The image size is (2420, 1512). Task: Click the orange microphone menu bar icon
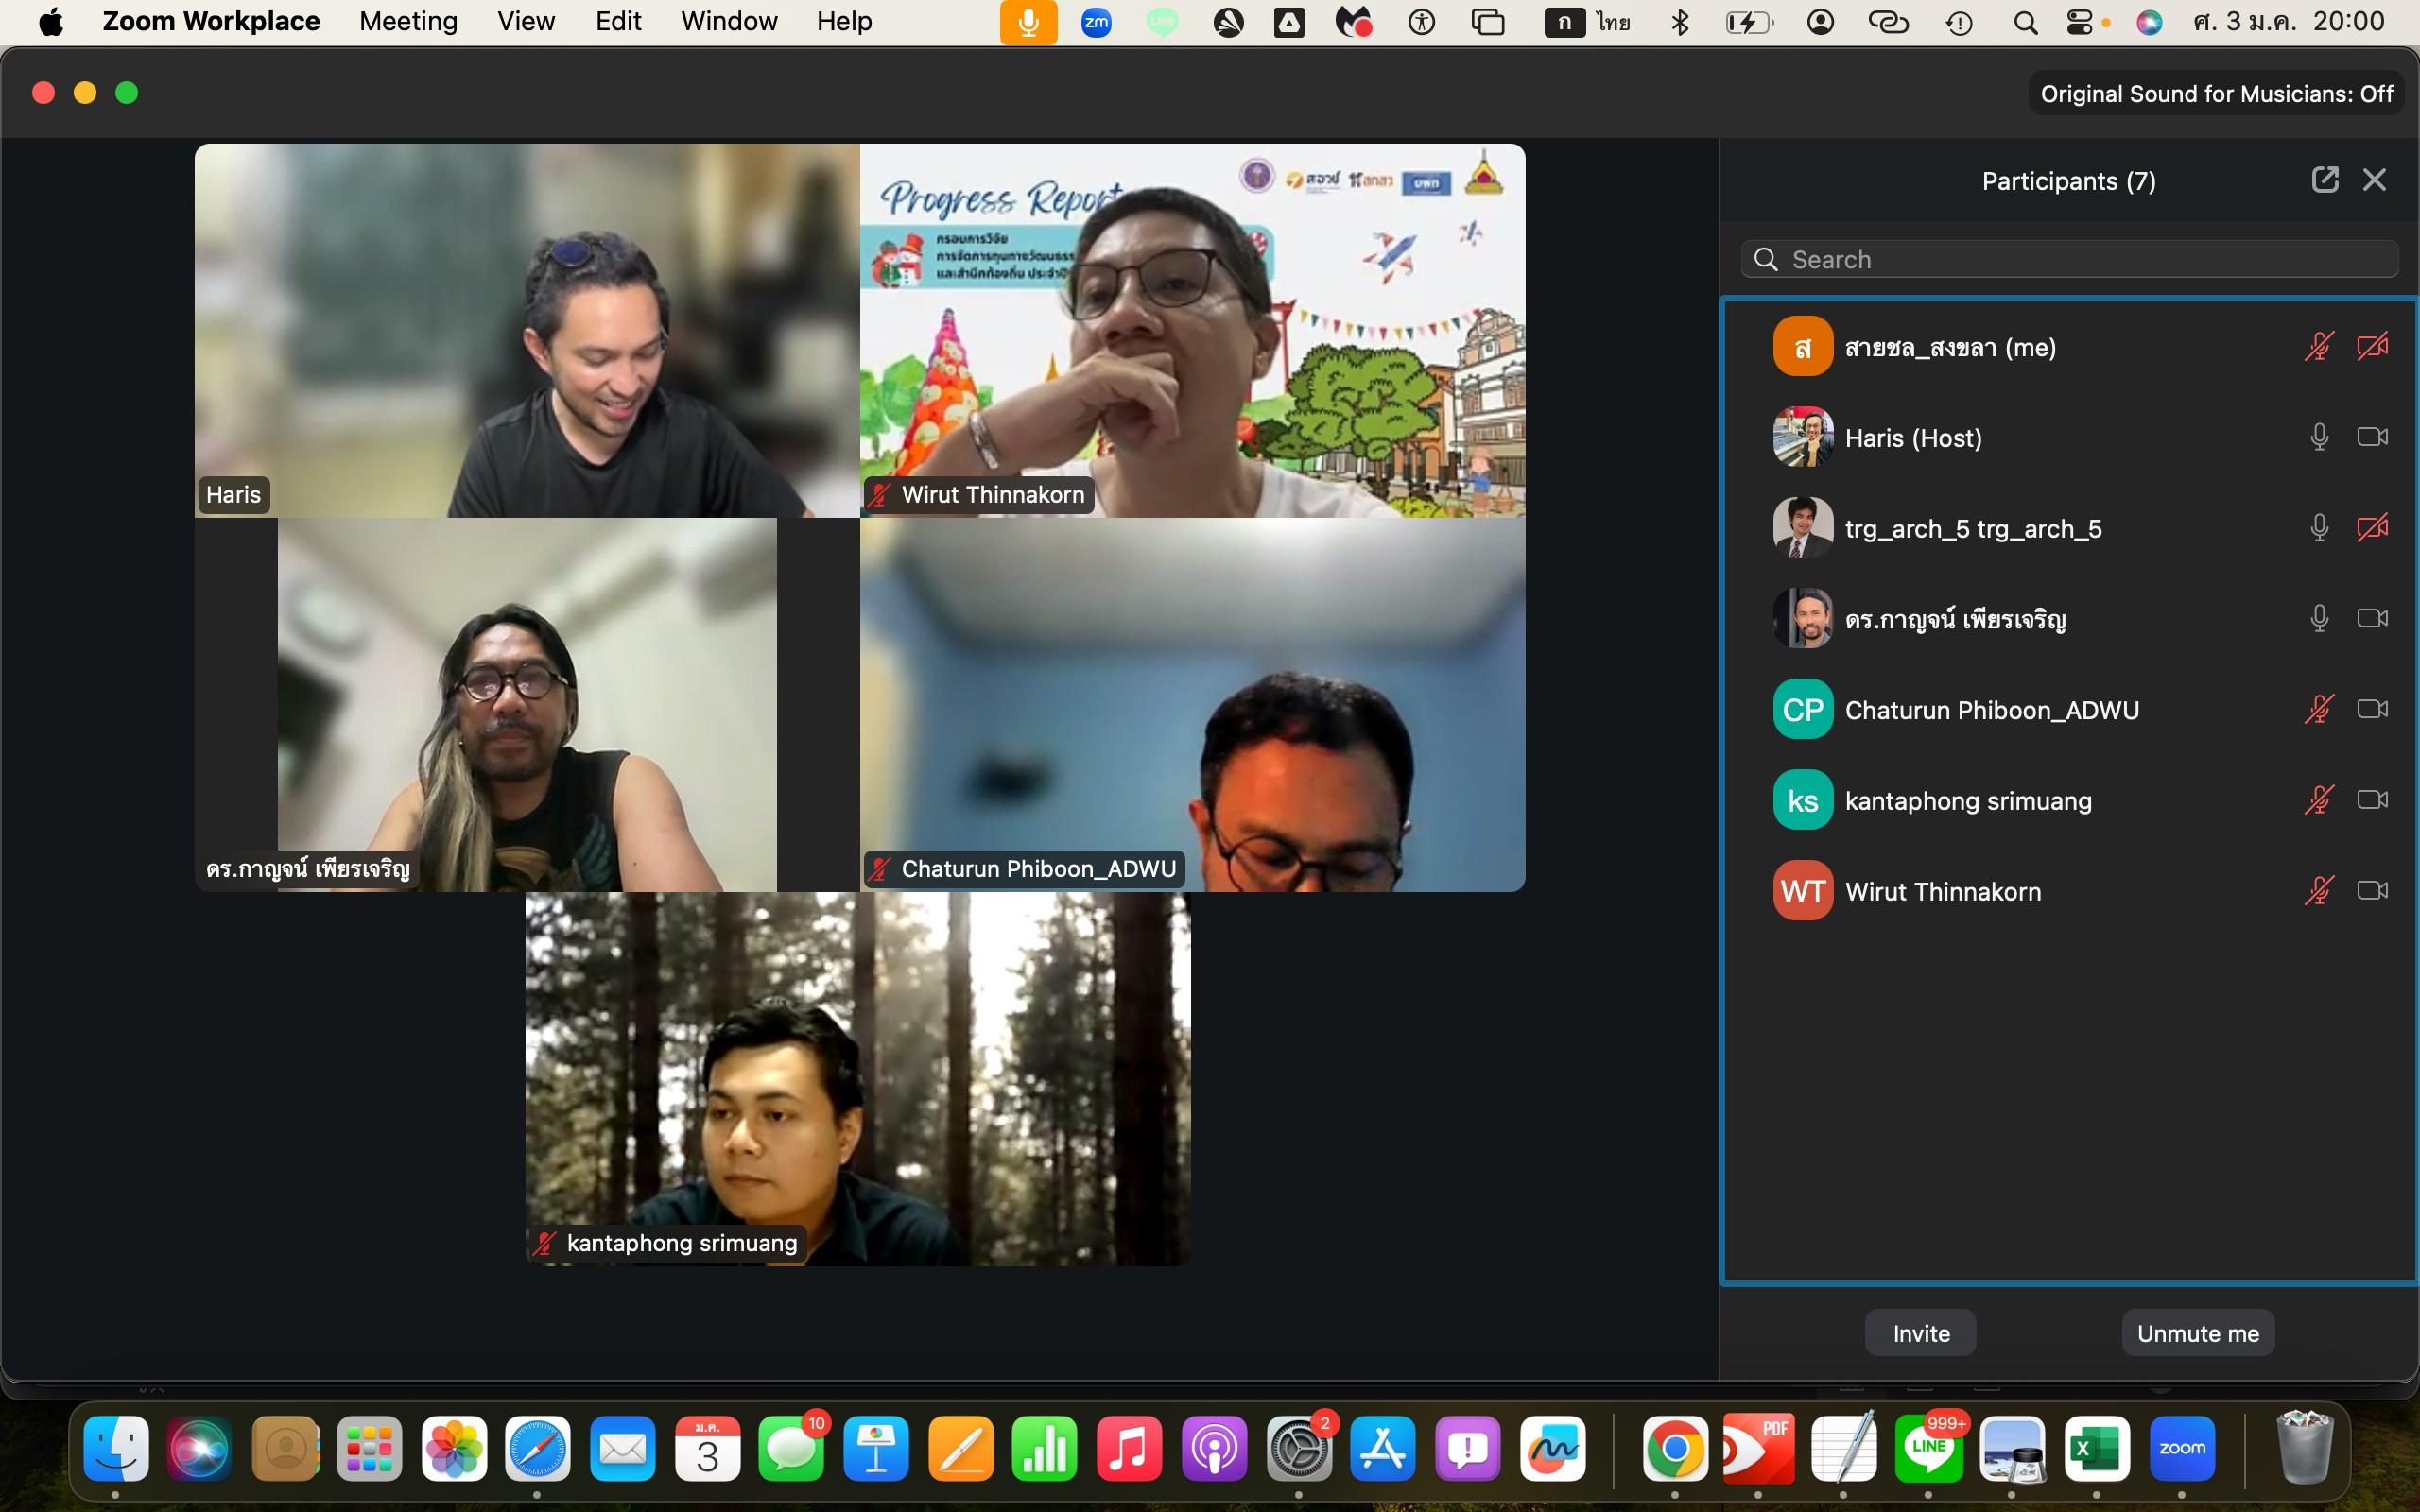point(1028,22)
